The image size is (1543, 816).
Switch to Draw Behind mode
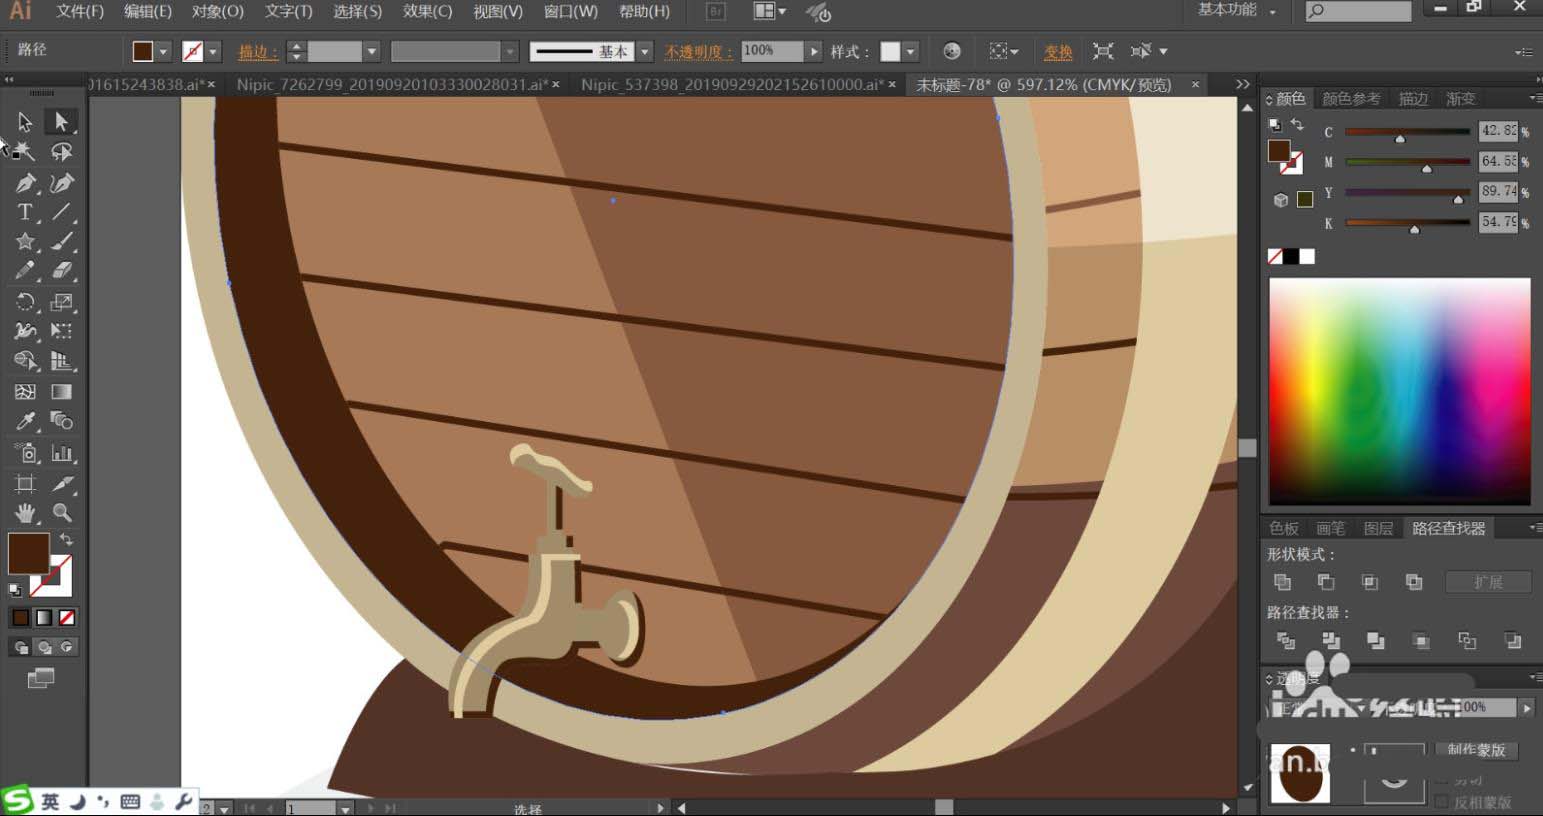[x=44, y=647]
